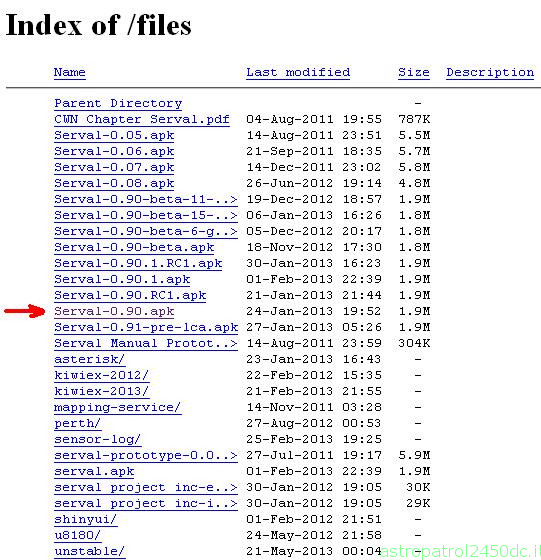Open Serval-0.90-beta.apk link
Viewport: 541px width, 560px height.
134,248
